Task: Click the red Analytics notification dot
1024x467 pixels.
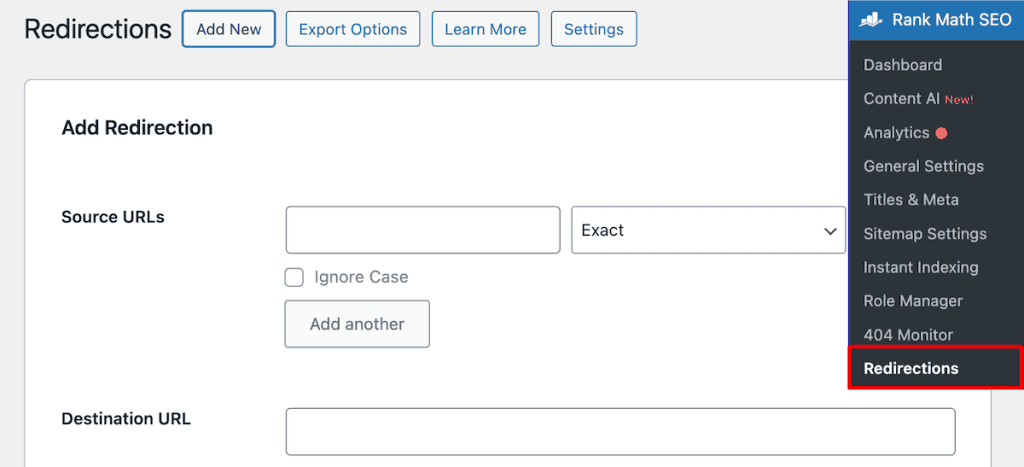Action: [x=941, y=133]
